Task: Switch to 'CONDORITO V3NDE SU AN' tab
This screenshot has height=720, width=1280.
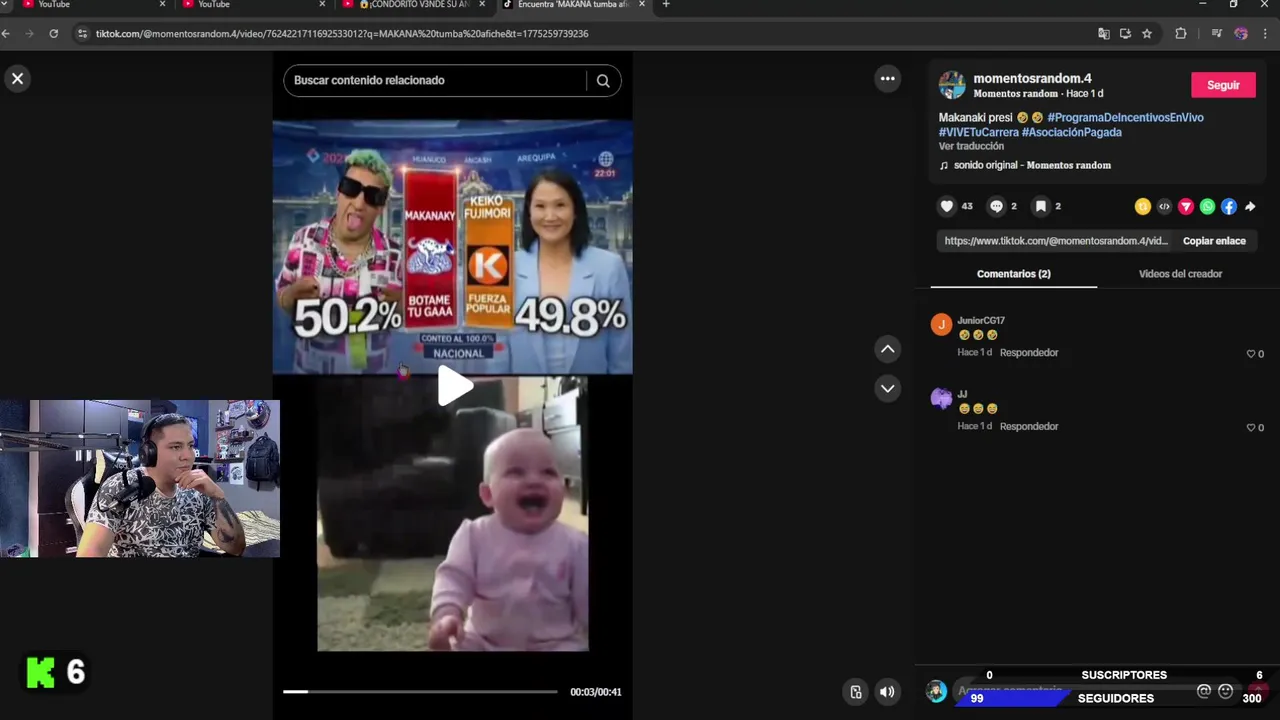Action: tap(413, 5)
